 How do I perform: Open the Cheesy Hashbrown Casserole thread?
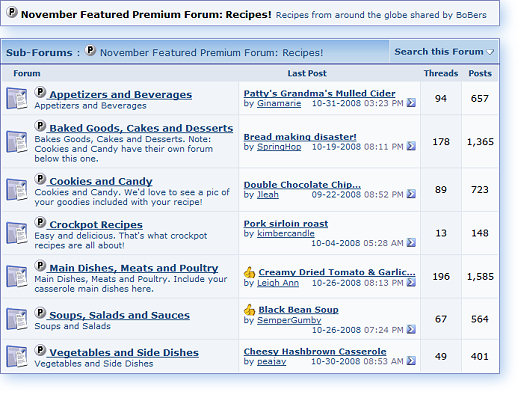[315, 352]
